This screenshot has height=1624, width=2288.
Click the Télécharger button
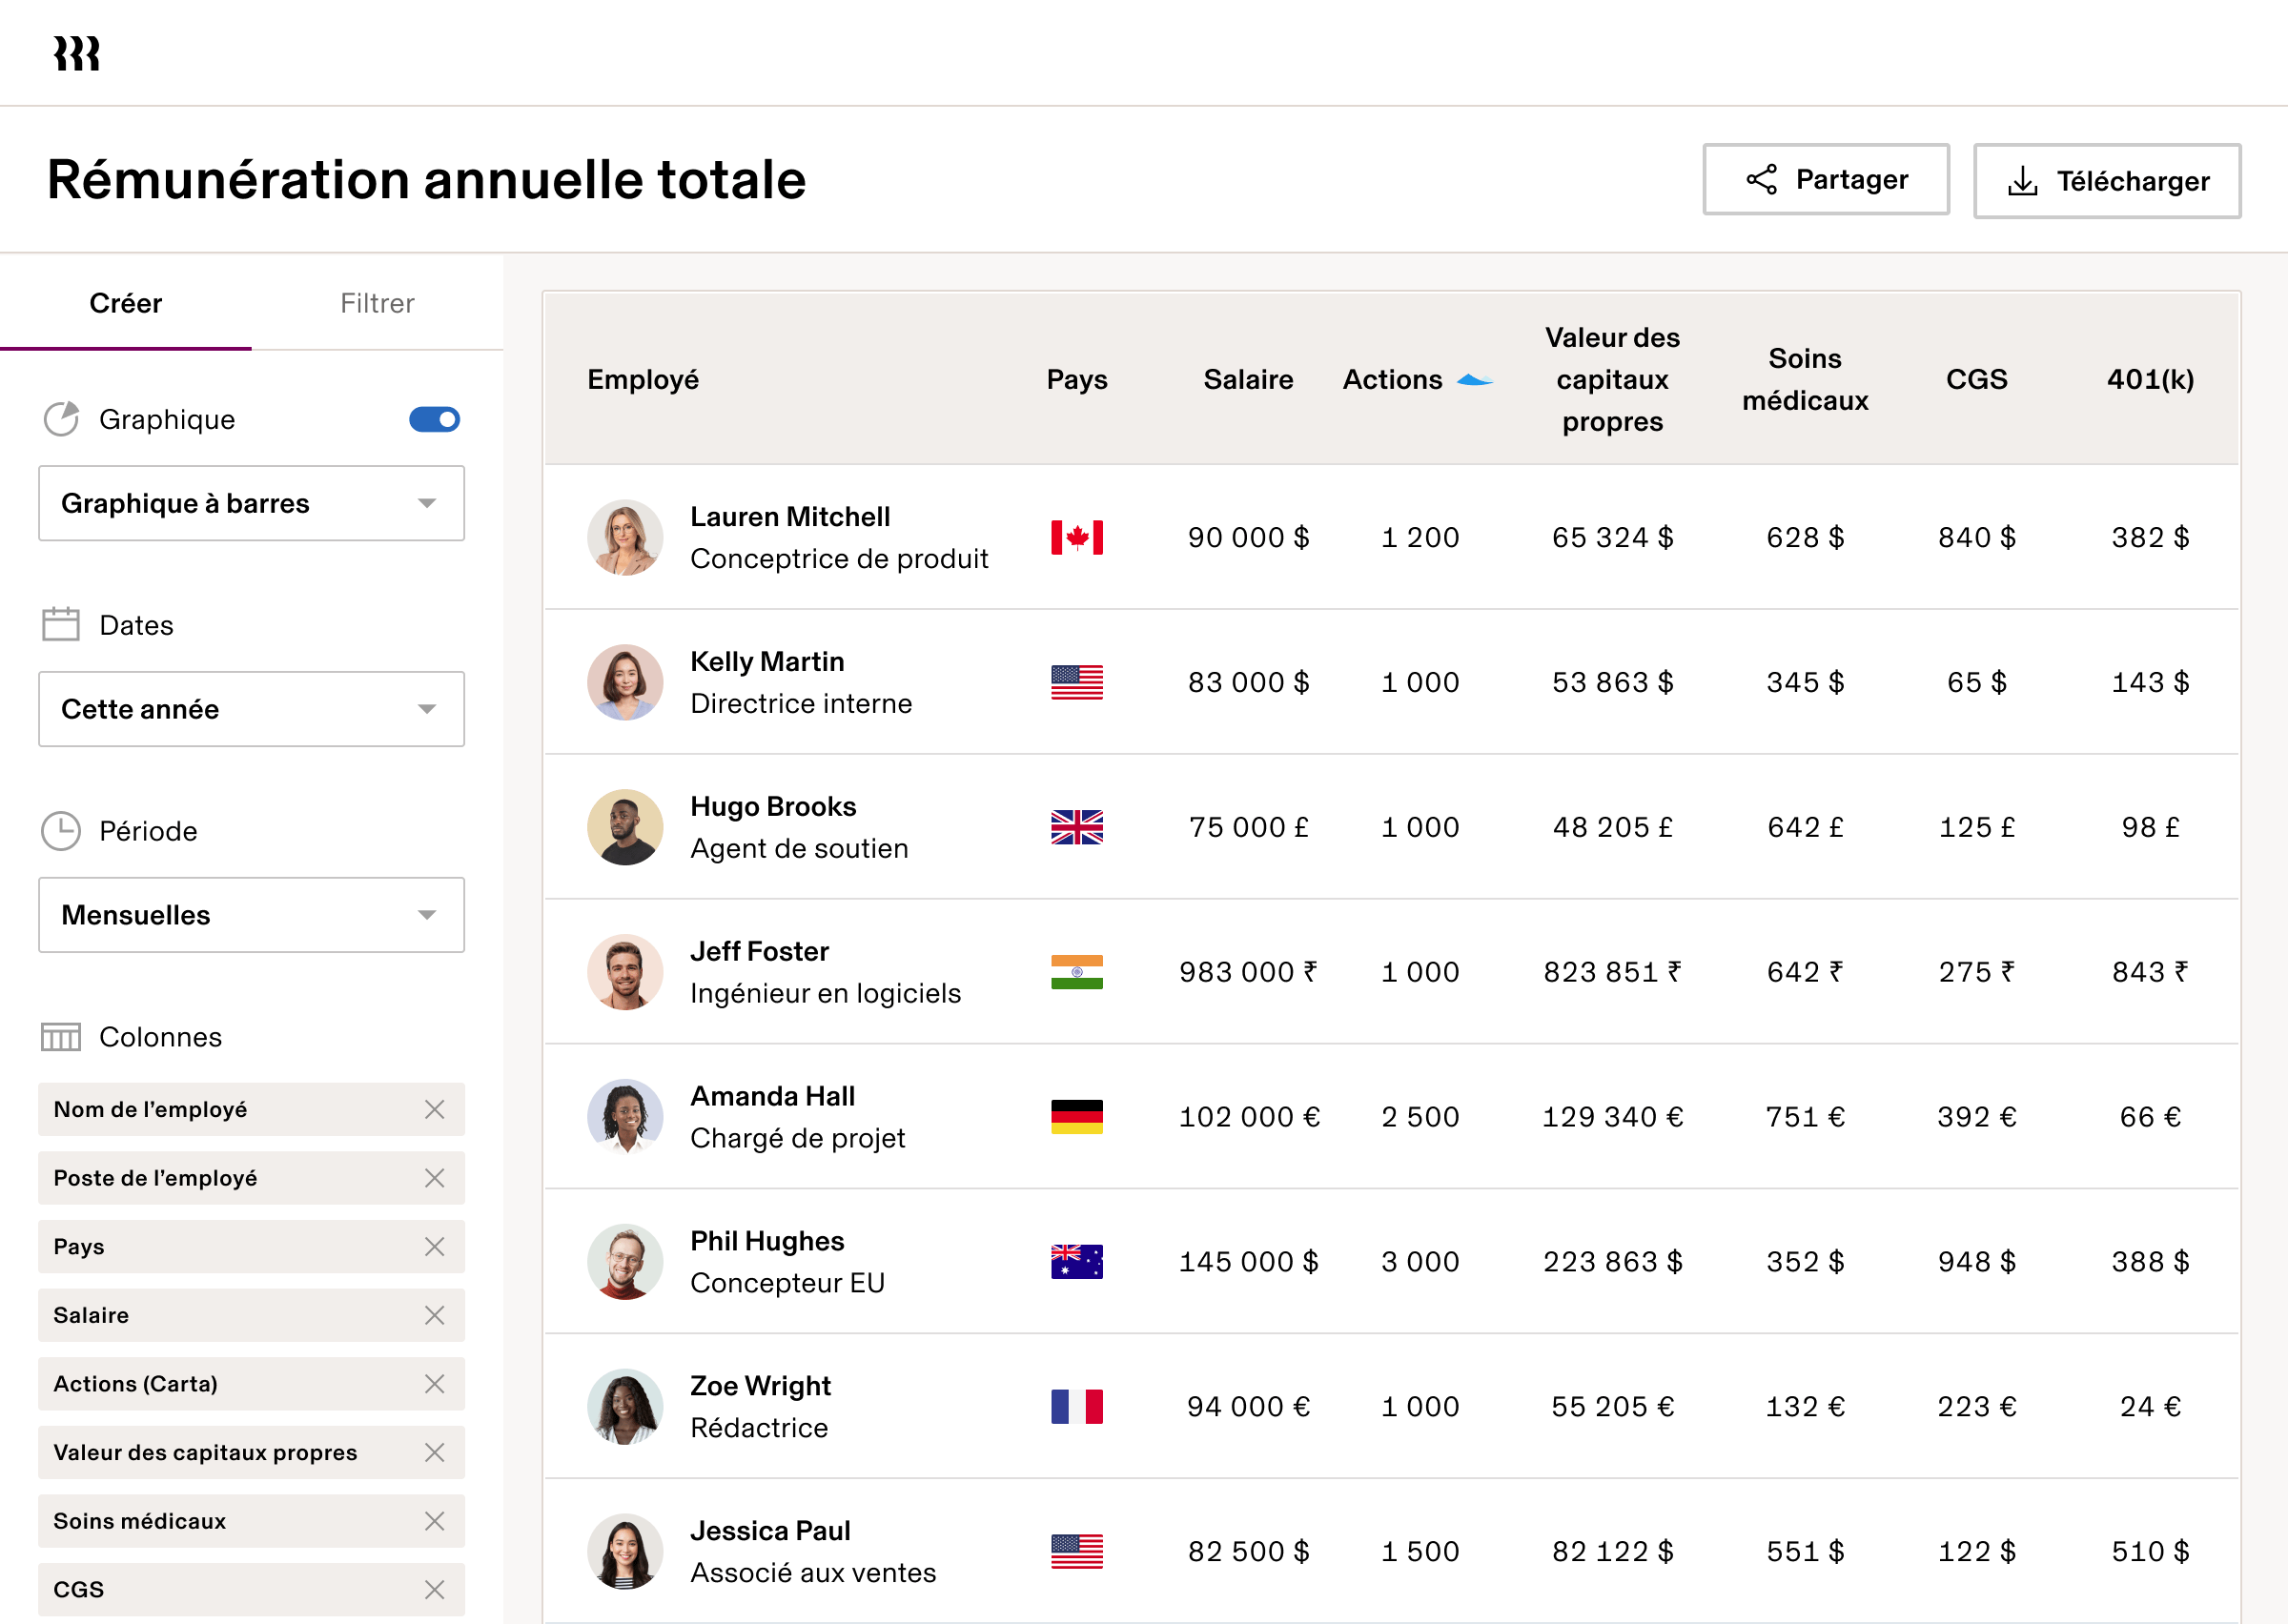click(2106, 181)
